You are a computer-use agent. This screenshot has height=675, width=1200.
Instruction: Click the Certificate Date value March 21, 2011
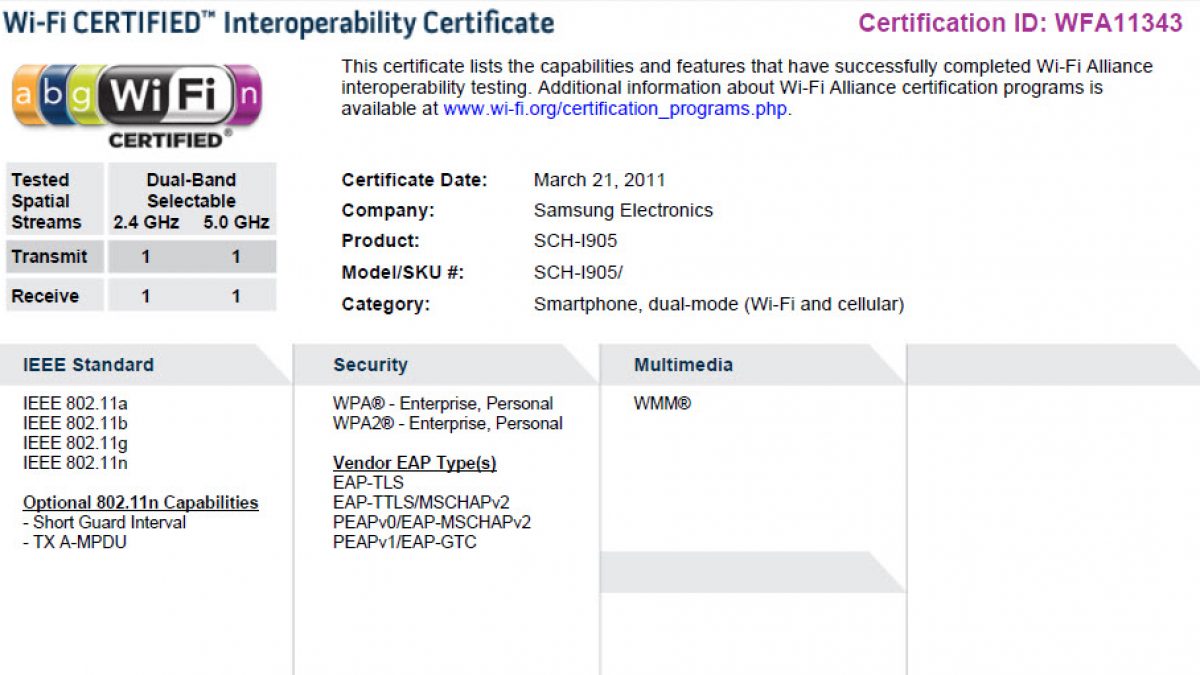point(599,181)
